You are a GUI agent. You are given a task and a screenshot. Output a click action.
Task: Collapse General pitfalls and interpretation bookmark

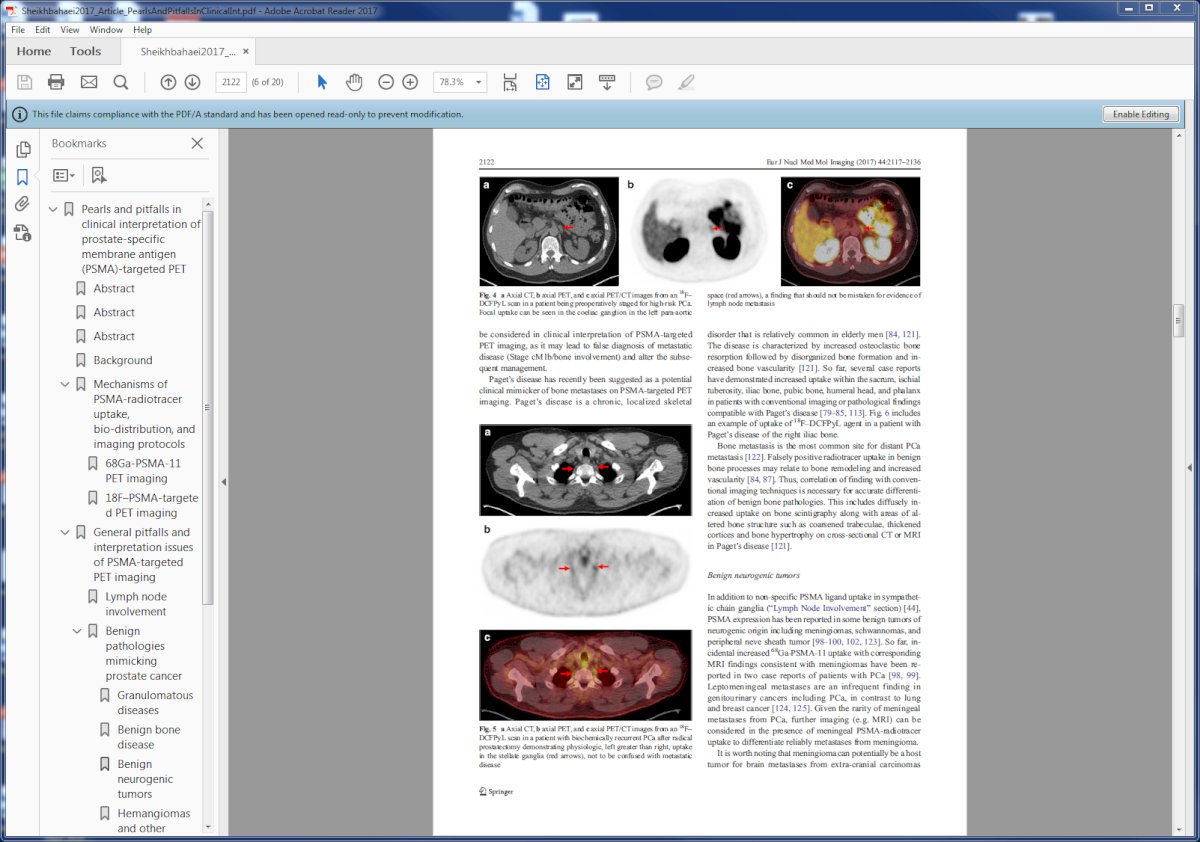pyautogui.click(x=65, y=533)
